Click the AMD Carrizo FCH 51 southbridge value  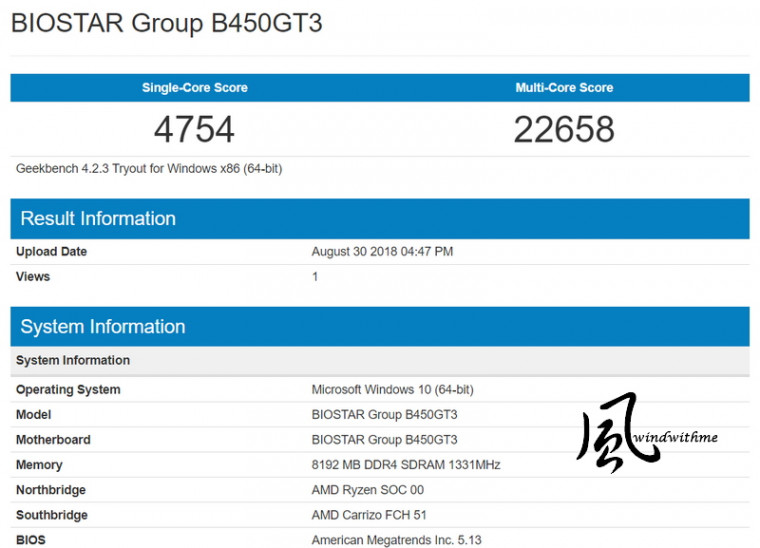[371, 515]
